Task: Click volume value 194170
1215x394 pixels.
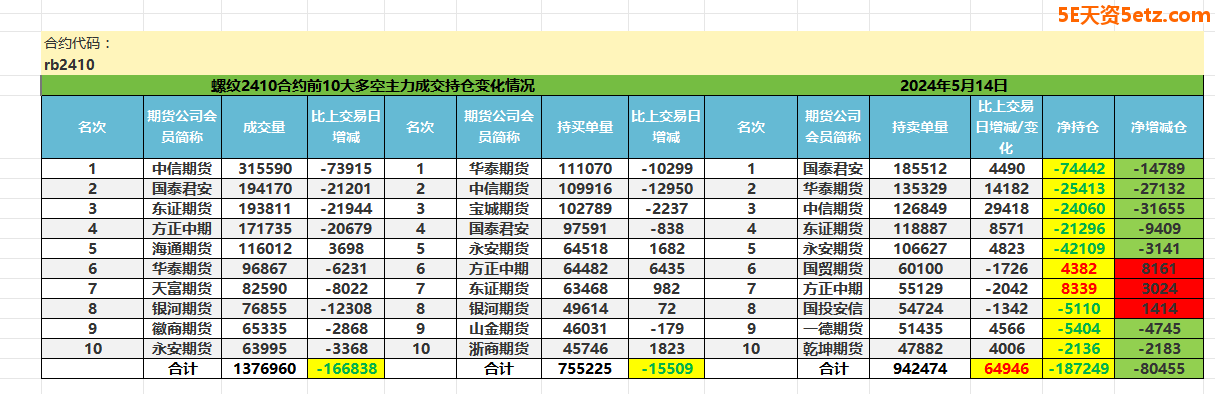Action: pos(265,188)
